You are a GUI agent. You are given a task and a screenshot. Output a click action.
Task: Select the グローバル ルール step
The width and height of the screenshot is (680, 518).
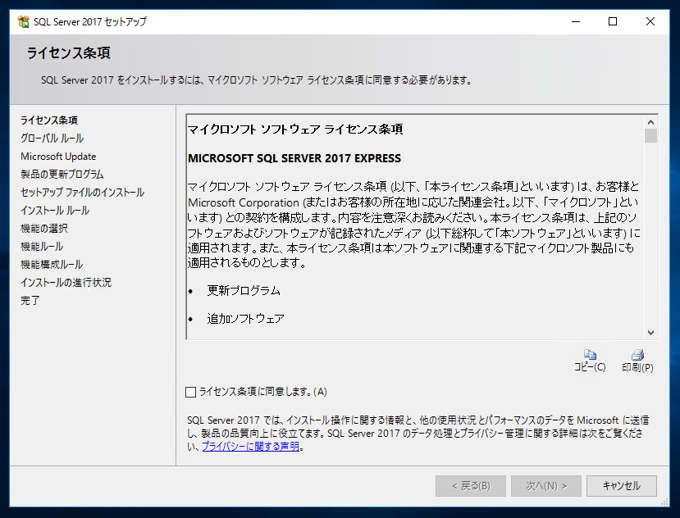click(x=52, y=138)
